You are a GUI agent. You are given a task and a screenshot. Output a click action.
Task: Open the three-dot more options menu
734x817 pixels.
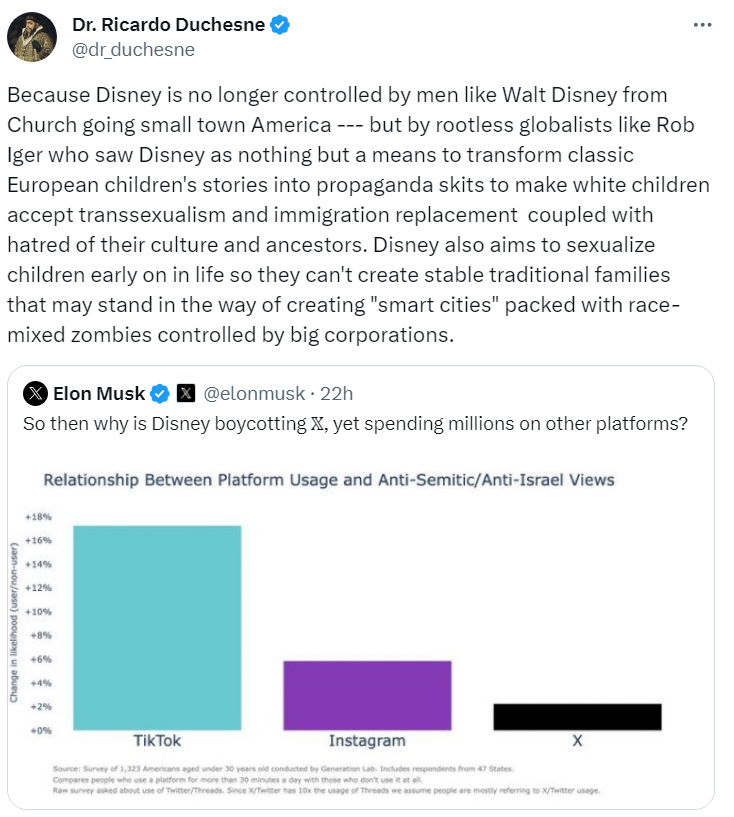click(x=703, y=25)
